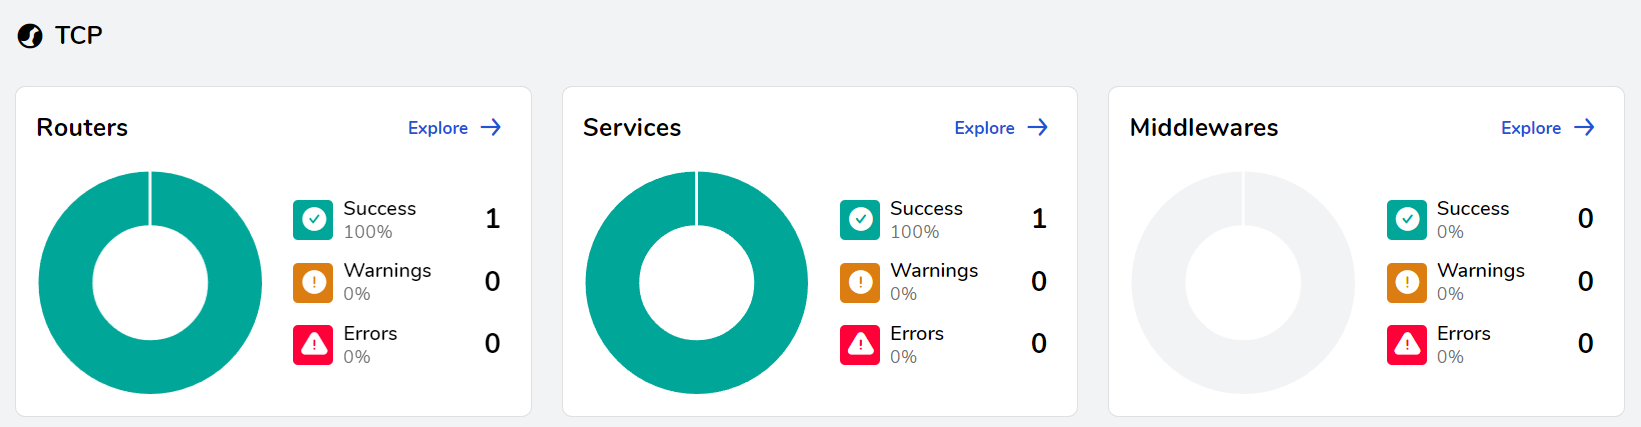1641x427 pixels.
Task: Click the Routers Success label
Action: [379, 209]
